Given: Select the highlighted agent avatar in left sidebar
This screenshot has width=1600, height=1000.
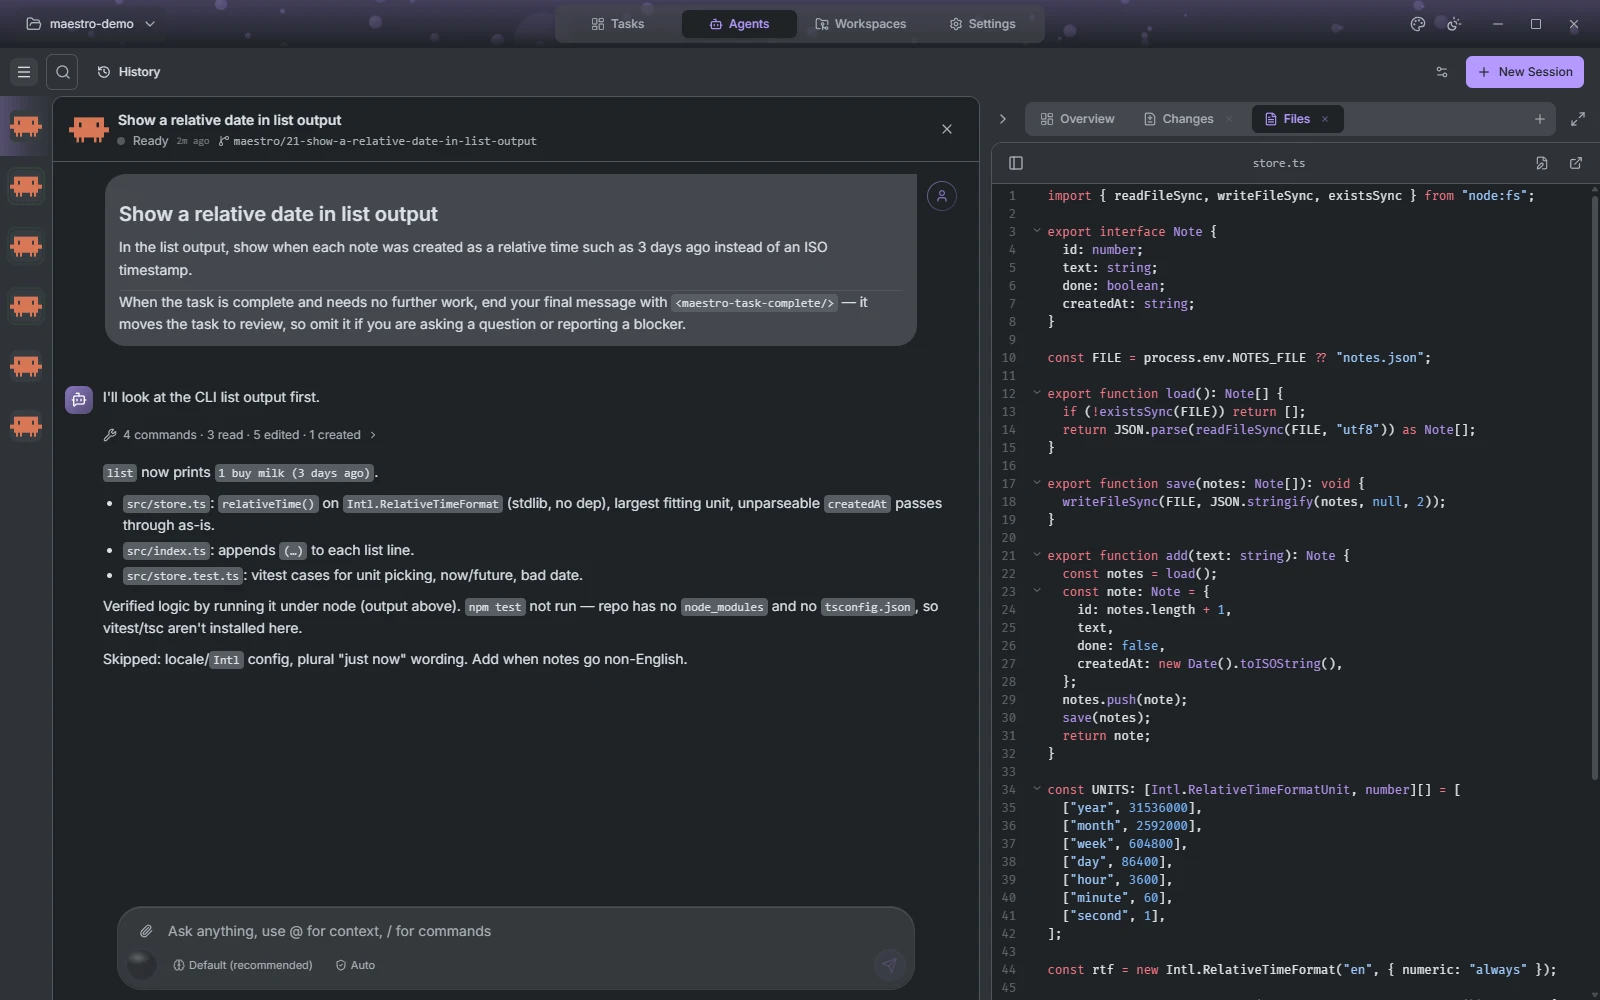Looking at the screenshot, I should click(x=26, y=126).
